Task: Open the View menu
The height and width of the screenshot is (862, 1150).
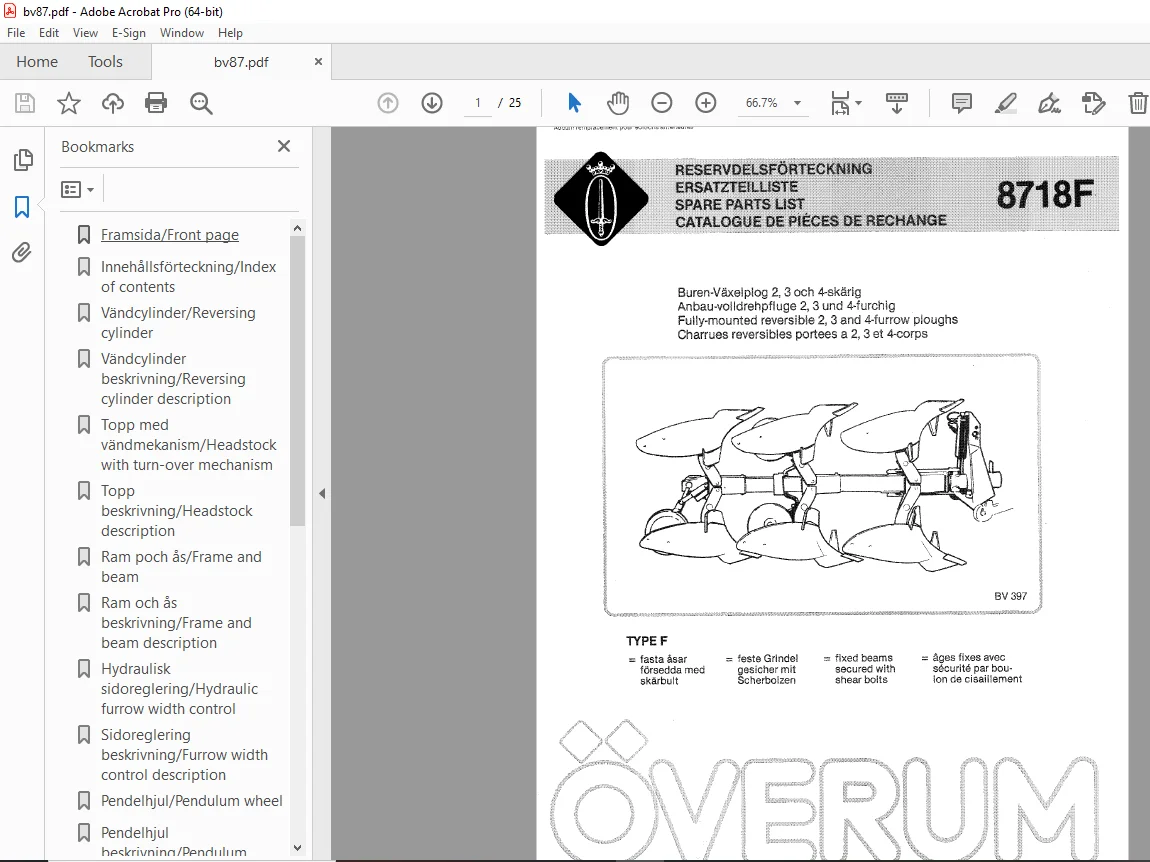Action: pyautogui.click(x=85, y=33)
